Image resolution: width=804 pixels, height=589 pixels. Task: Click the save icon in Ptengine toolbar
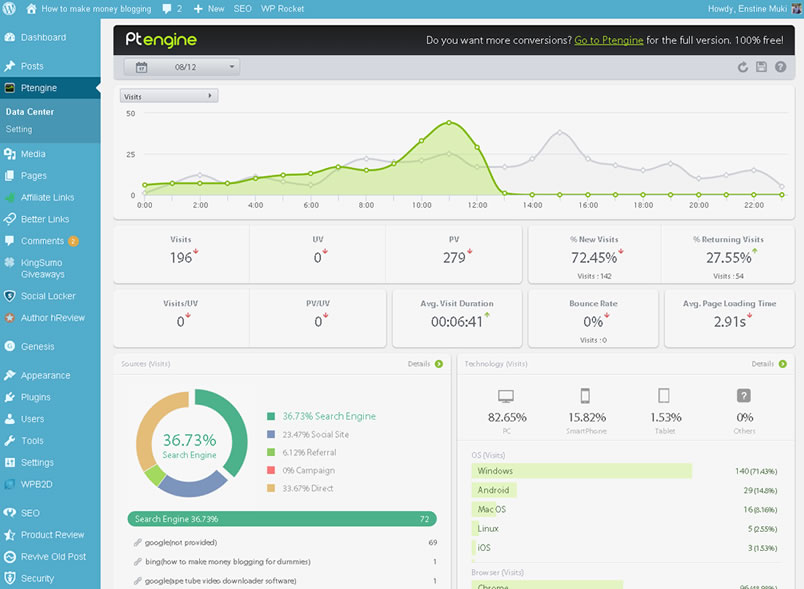point(761,67)
